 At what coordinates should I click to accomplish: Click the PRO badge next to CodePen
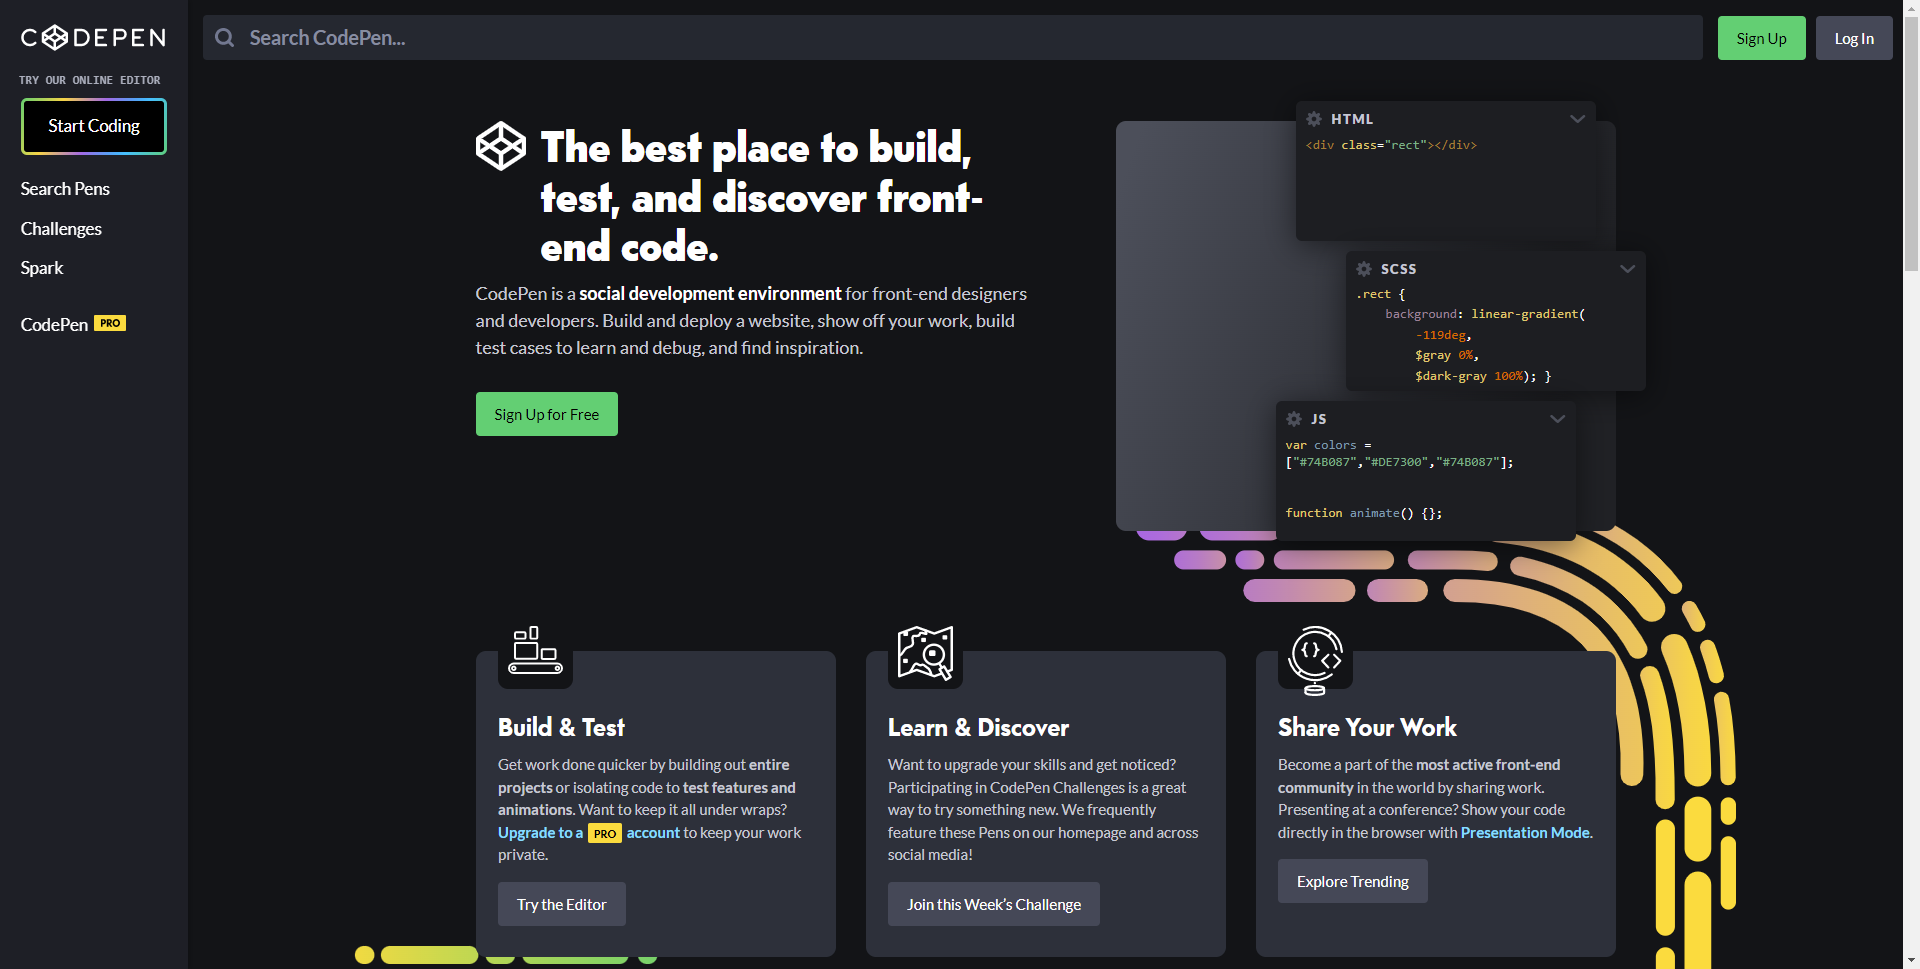point(110,323)
